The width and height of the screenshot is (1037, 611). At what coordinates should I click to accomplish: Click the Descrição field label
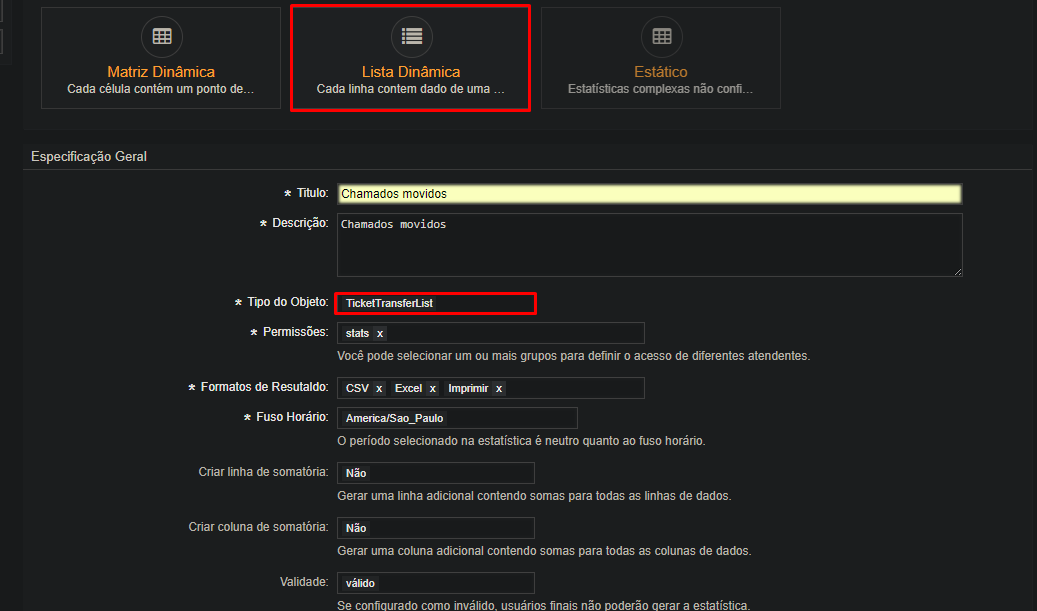(294, 223)
